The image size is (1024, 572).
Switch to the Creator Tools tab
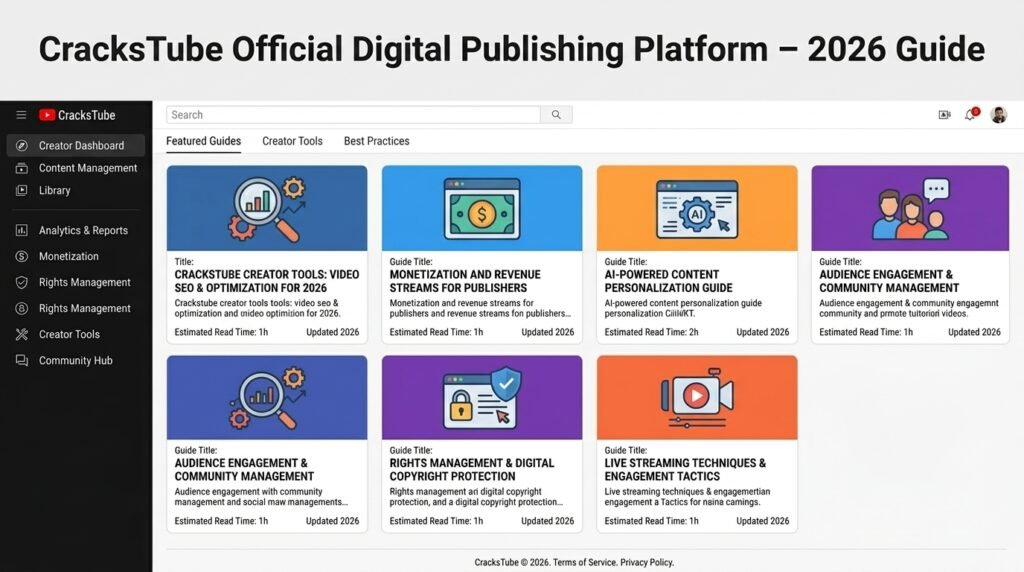(x=292, y=141)
